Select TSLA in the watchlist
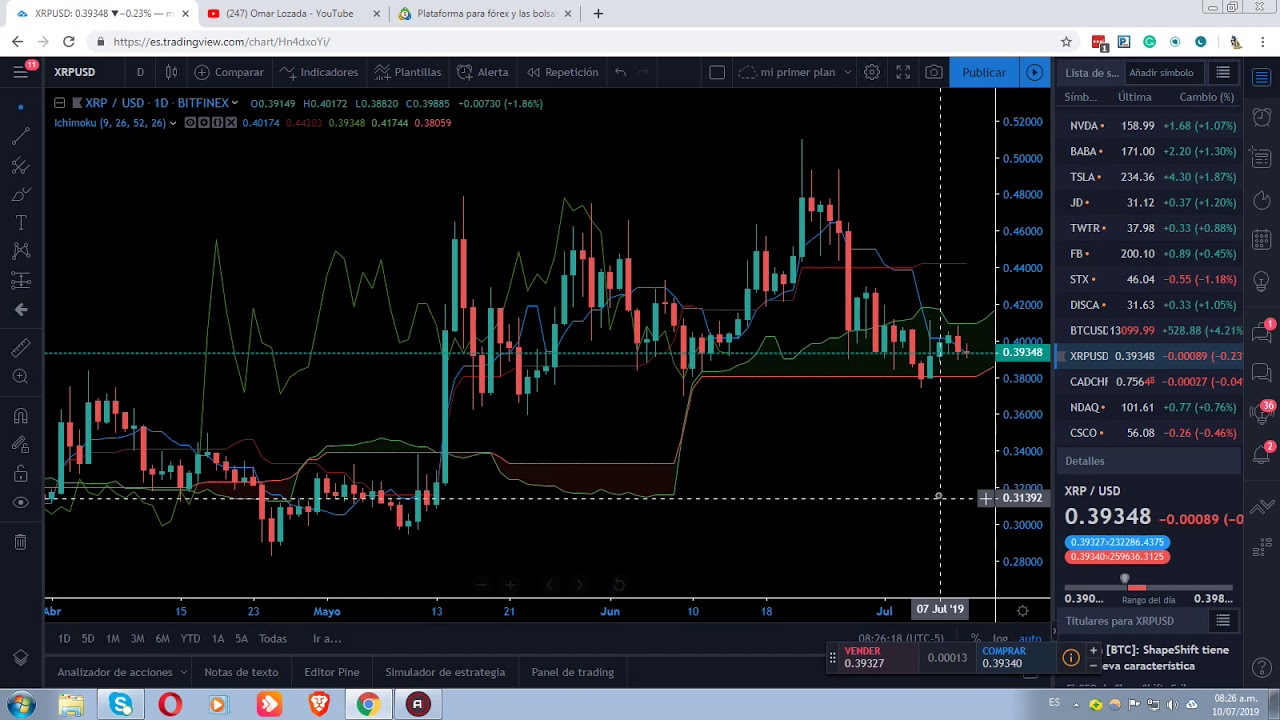The height and width of the screenshot is (720, 1280). [x=1150, y=177]
